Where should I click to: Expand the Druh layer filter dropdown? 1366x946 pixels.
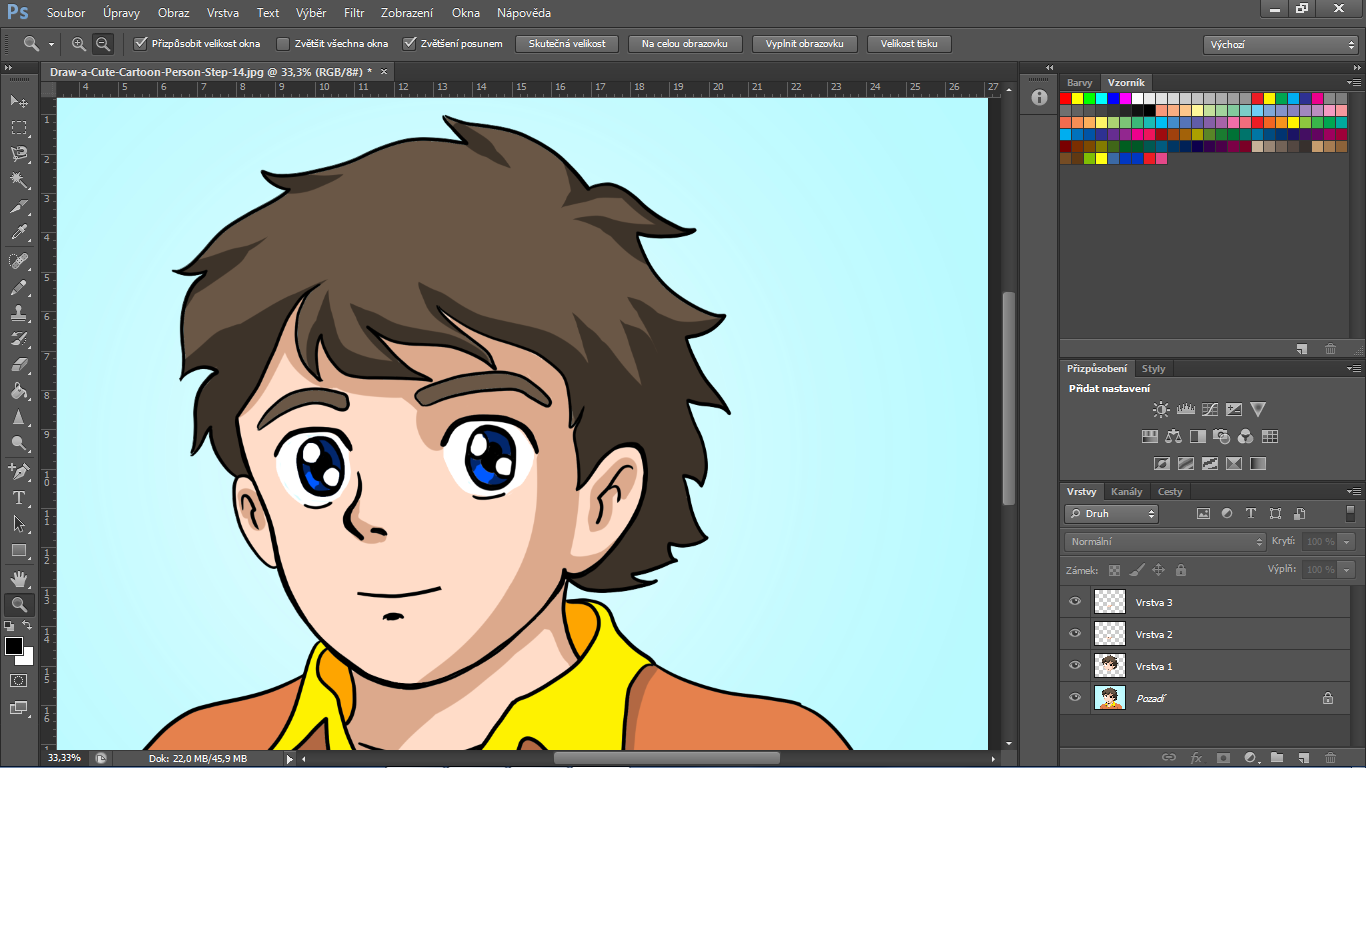1111,514
